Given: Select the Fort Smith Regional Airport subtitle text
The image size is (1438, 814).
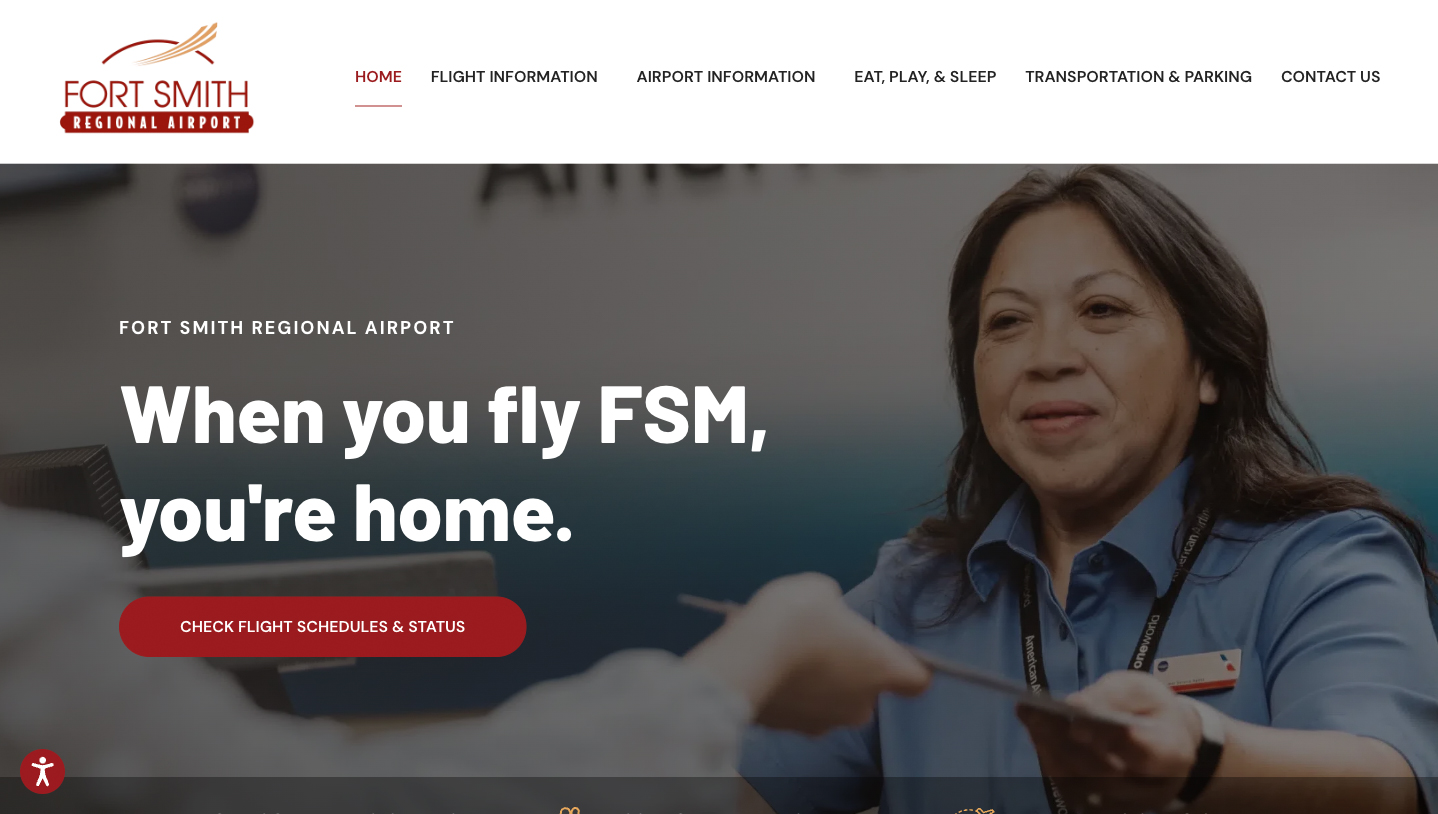Looking at the screenshot, I should point(287,328).
